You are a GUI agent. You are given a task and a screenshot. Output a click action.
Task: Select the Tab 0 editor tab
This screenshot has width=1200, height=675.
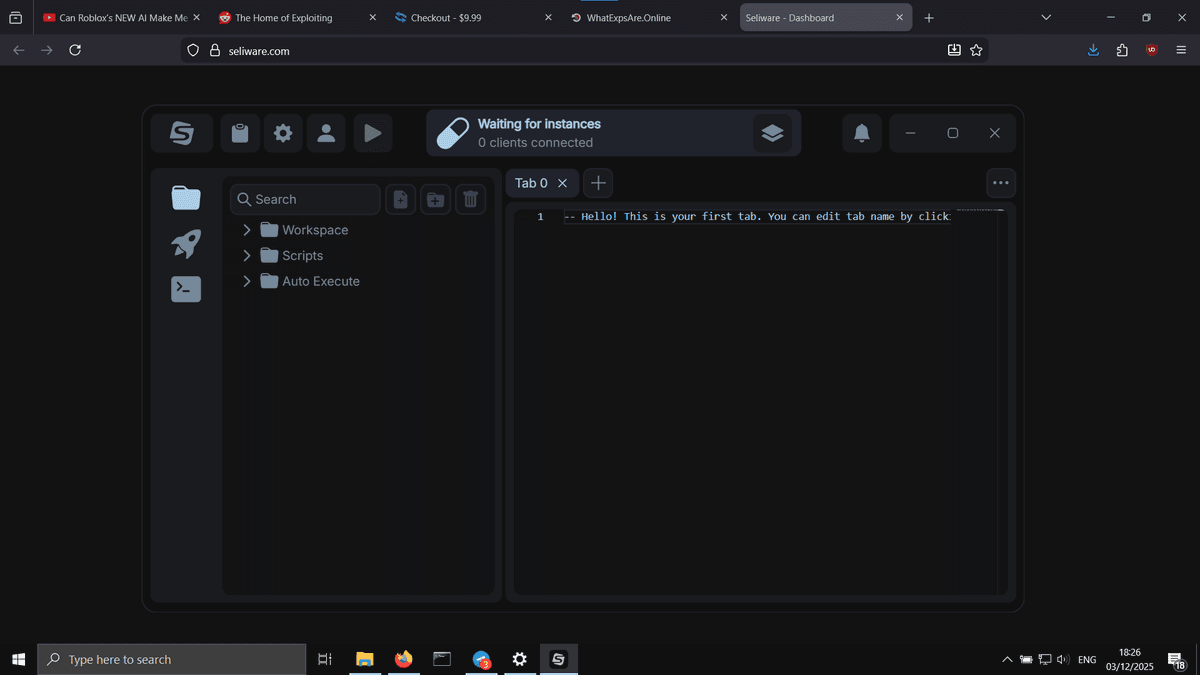pos(531,183)
